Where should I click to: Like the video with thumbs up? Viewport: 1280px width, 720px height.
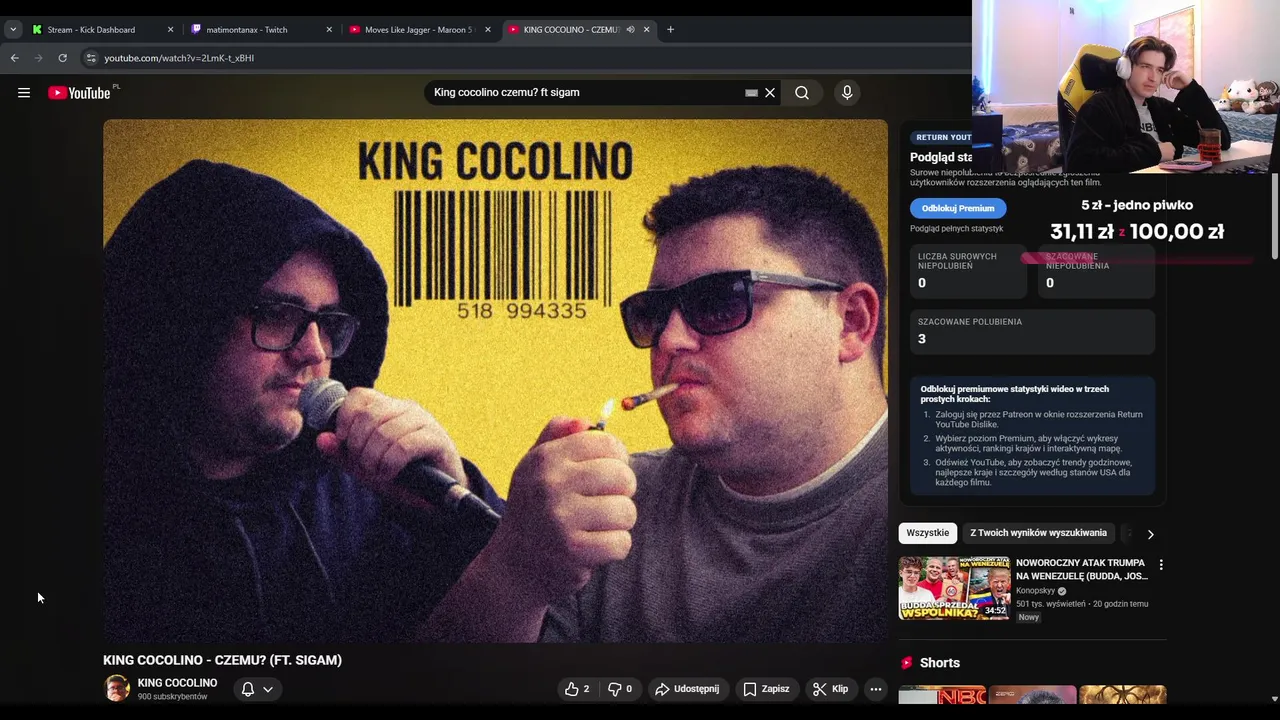[577, 689]
